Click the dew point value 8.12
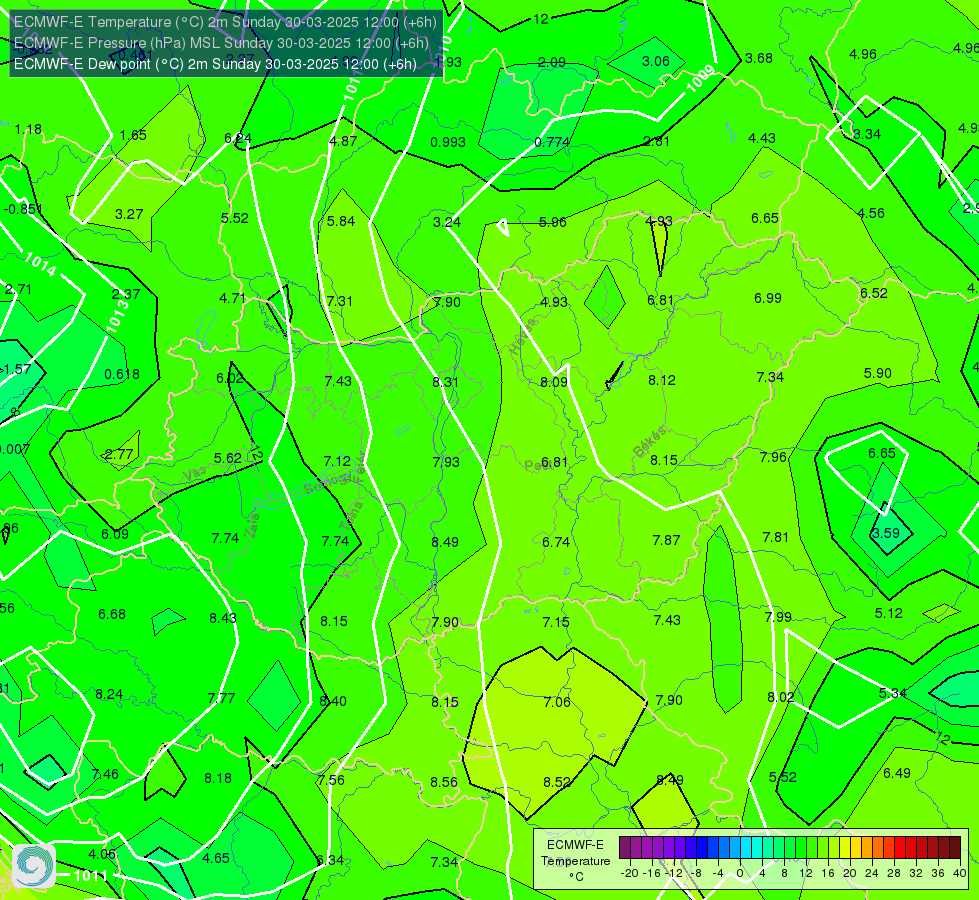 point(662,380)
